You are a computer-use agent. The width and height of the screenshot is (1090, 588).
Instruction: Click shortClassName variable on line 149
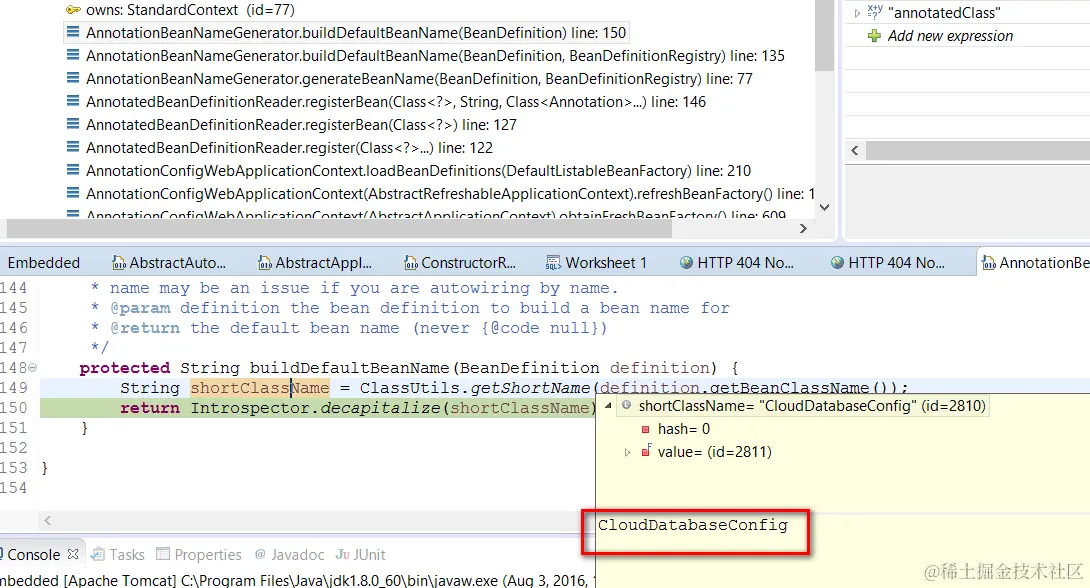click(260, 388)
